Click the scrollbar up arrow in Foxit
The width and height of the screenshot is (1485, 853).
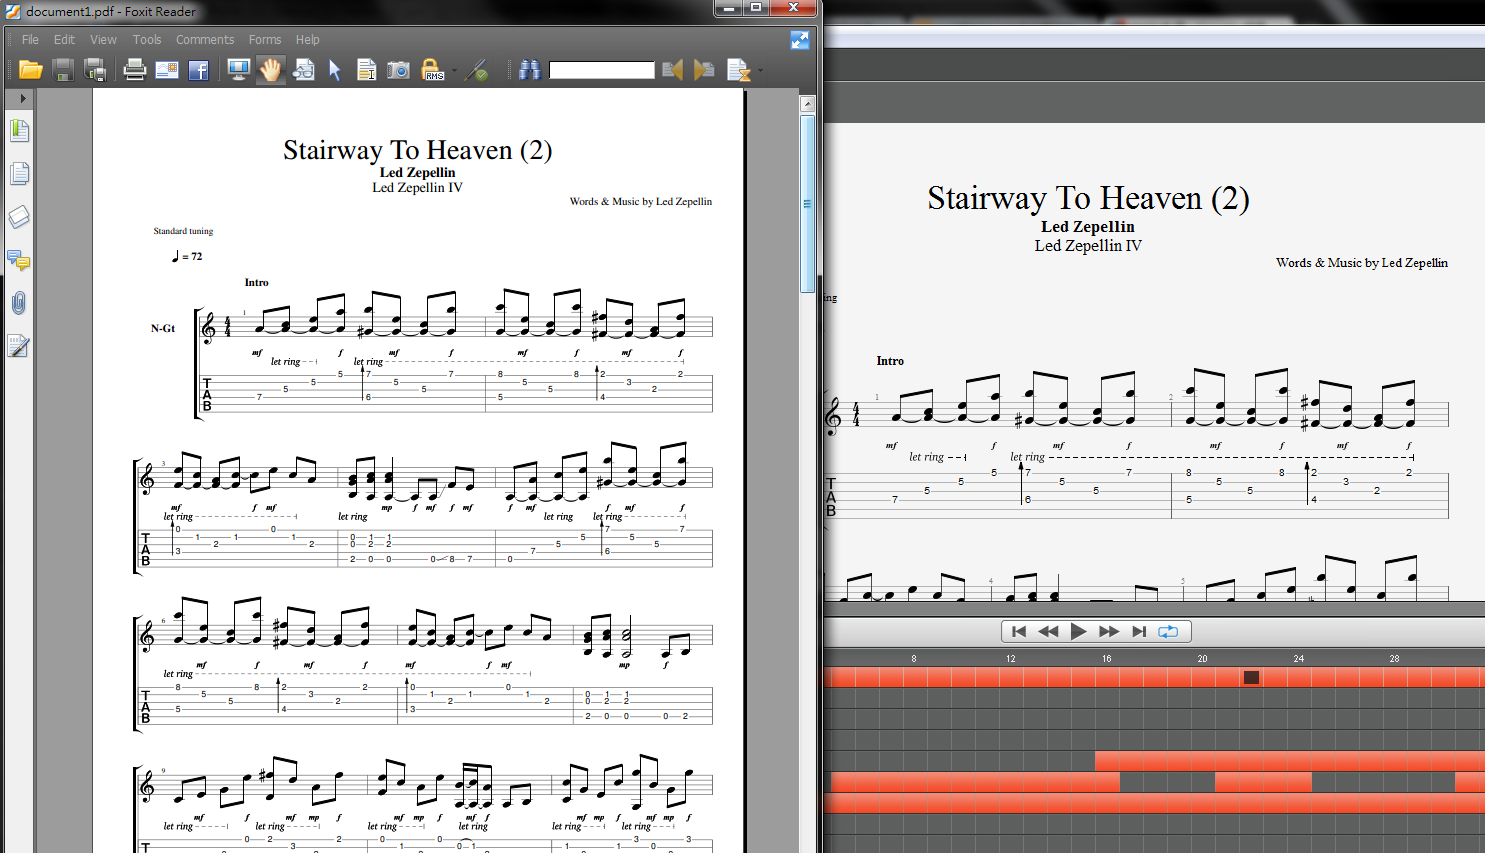coord(807,104)
